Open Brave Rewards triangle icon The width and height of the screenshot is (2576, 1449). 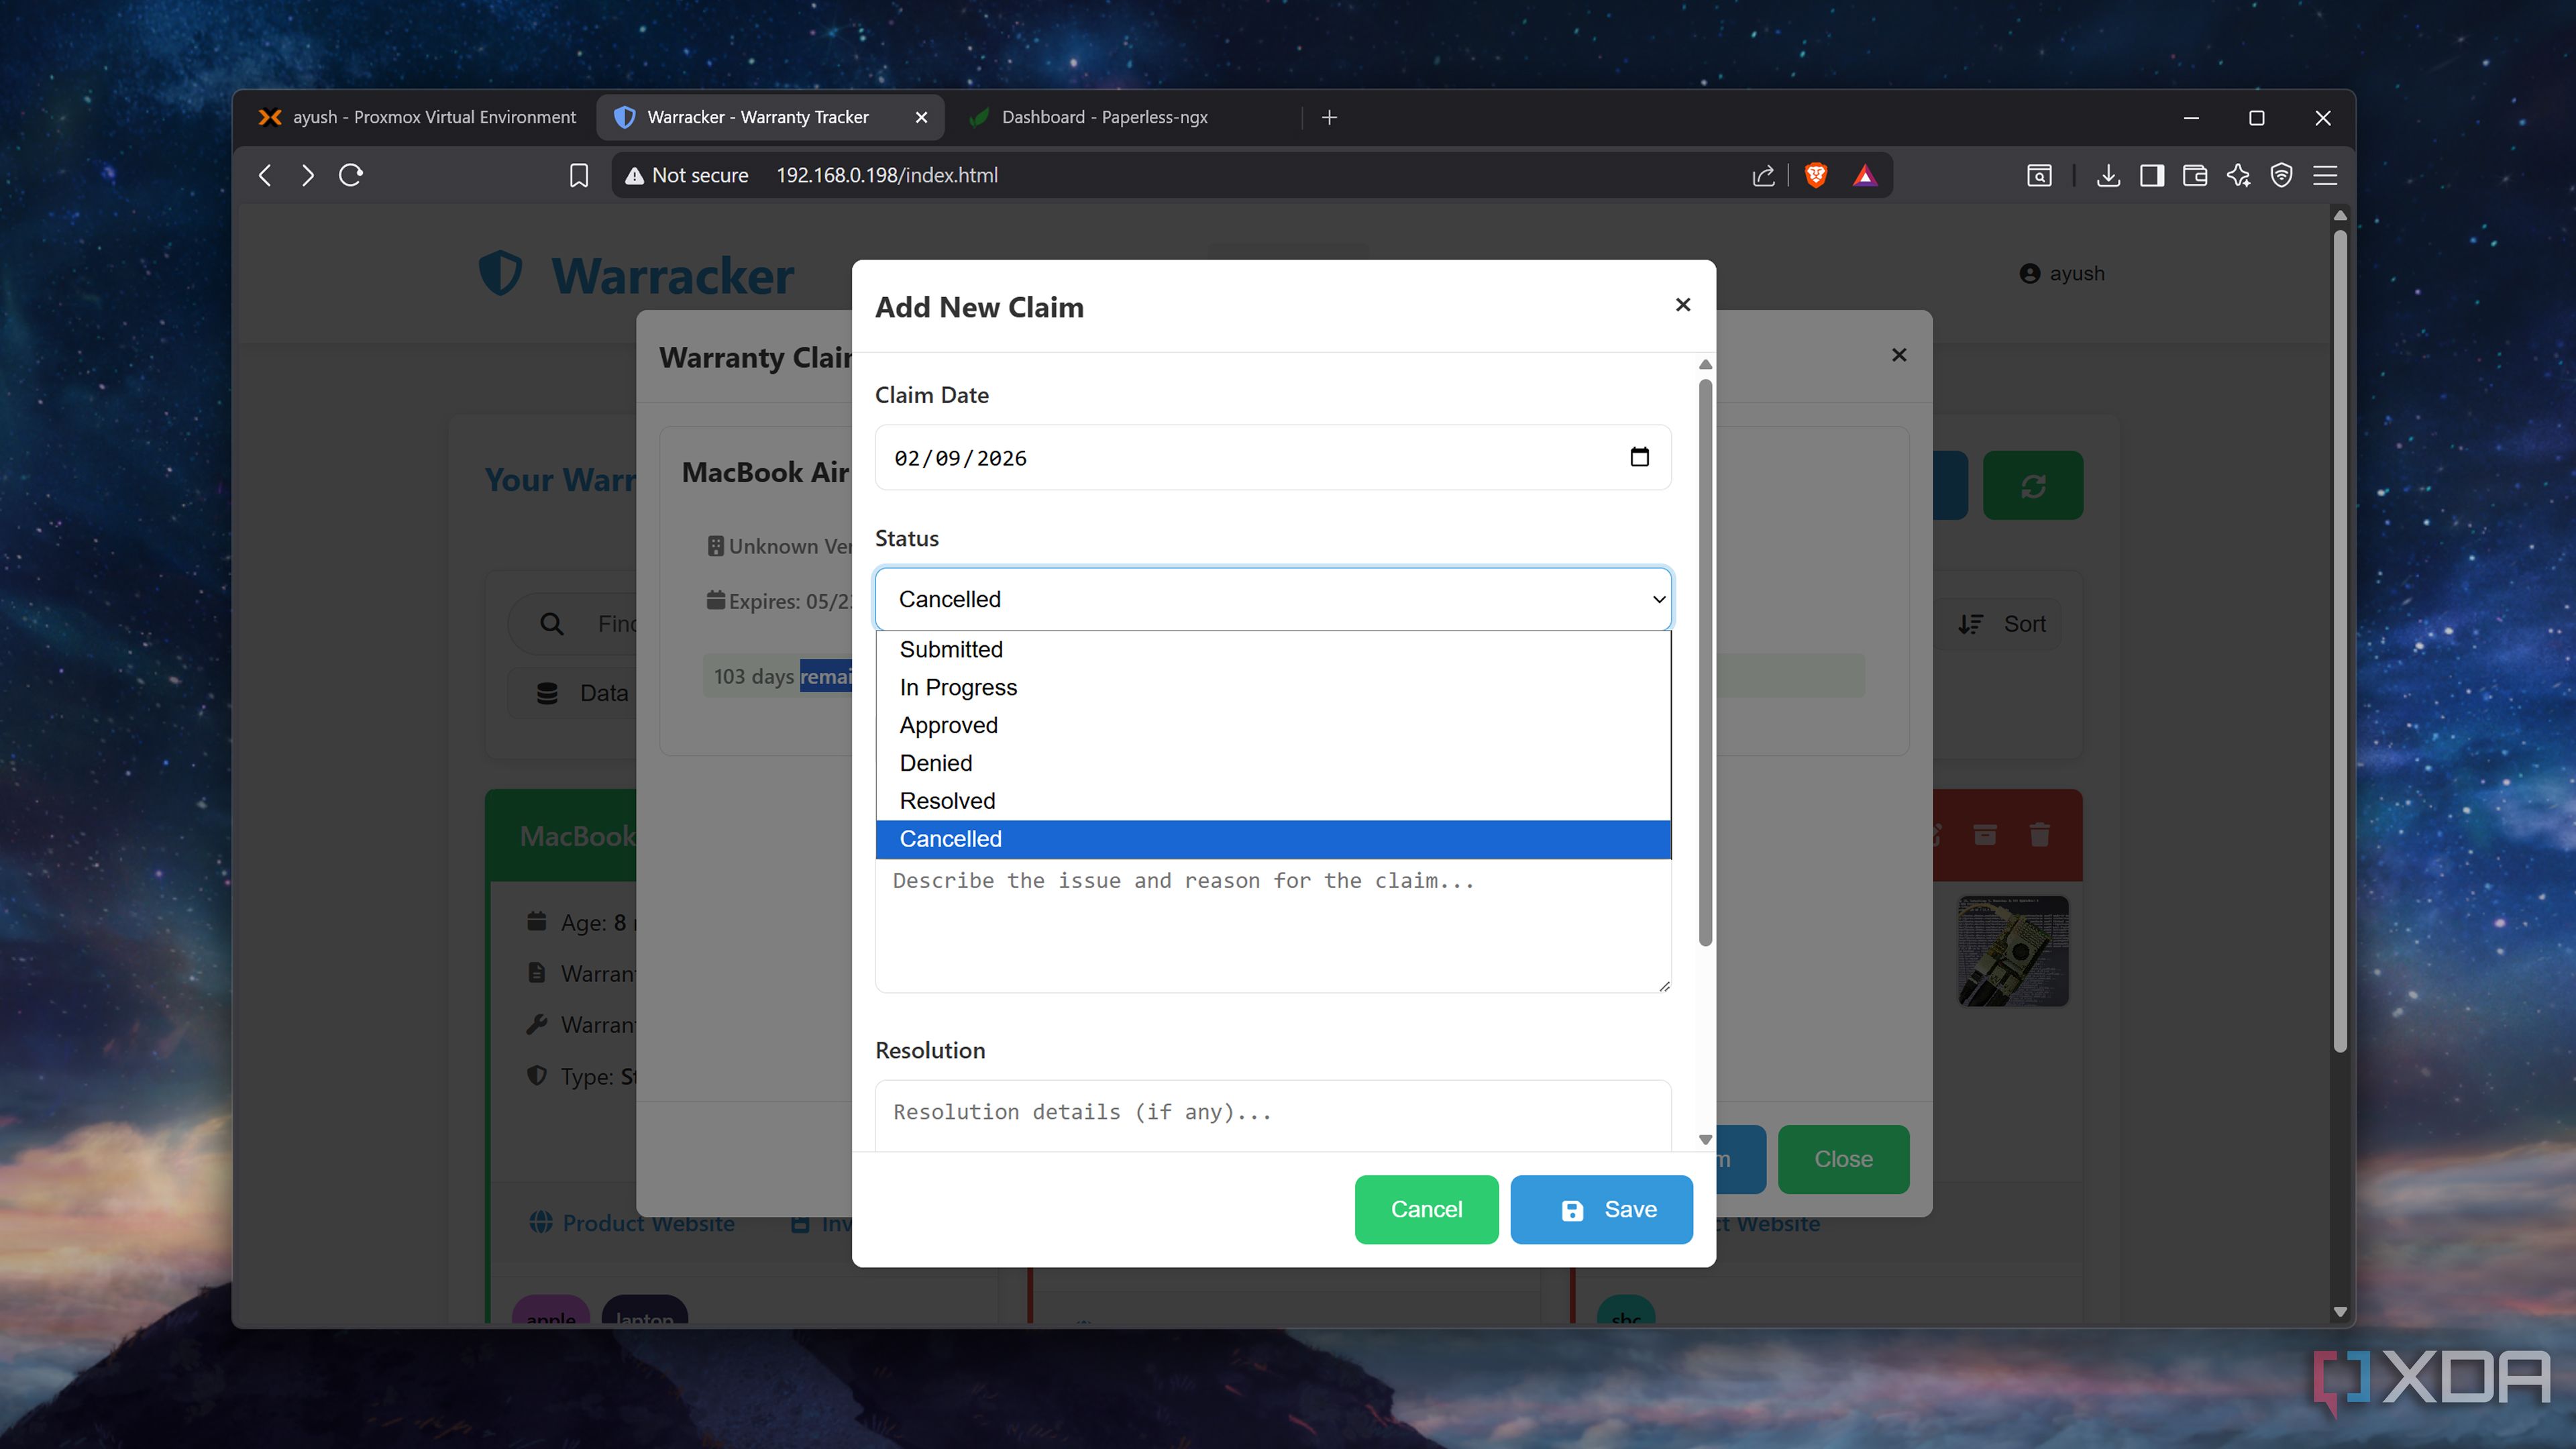[x=1864, y=175]
